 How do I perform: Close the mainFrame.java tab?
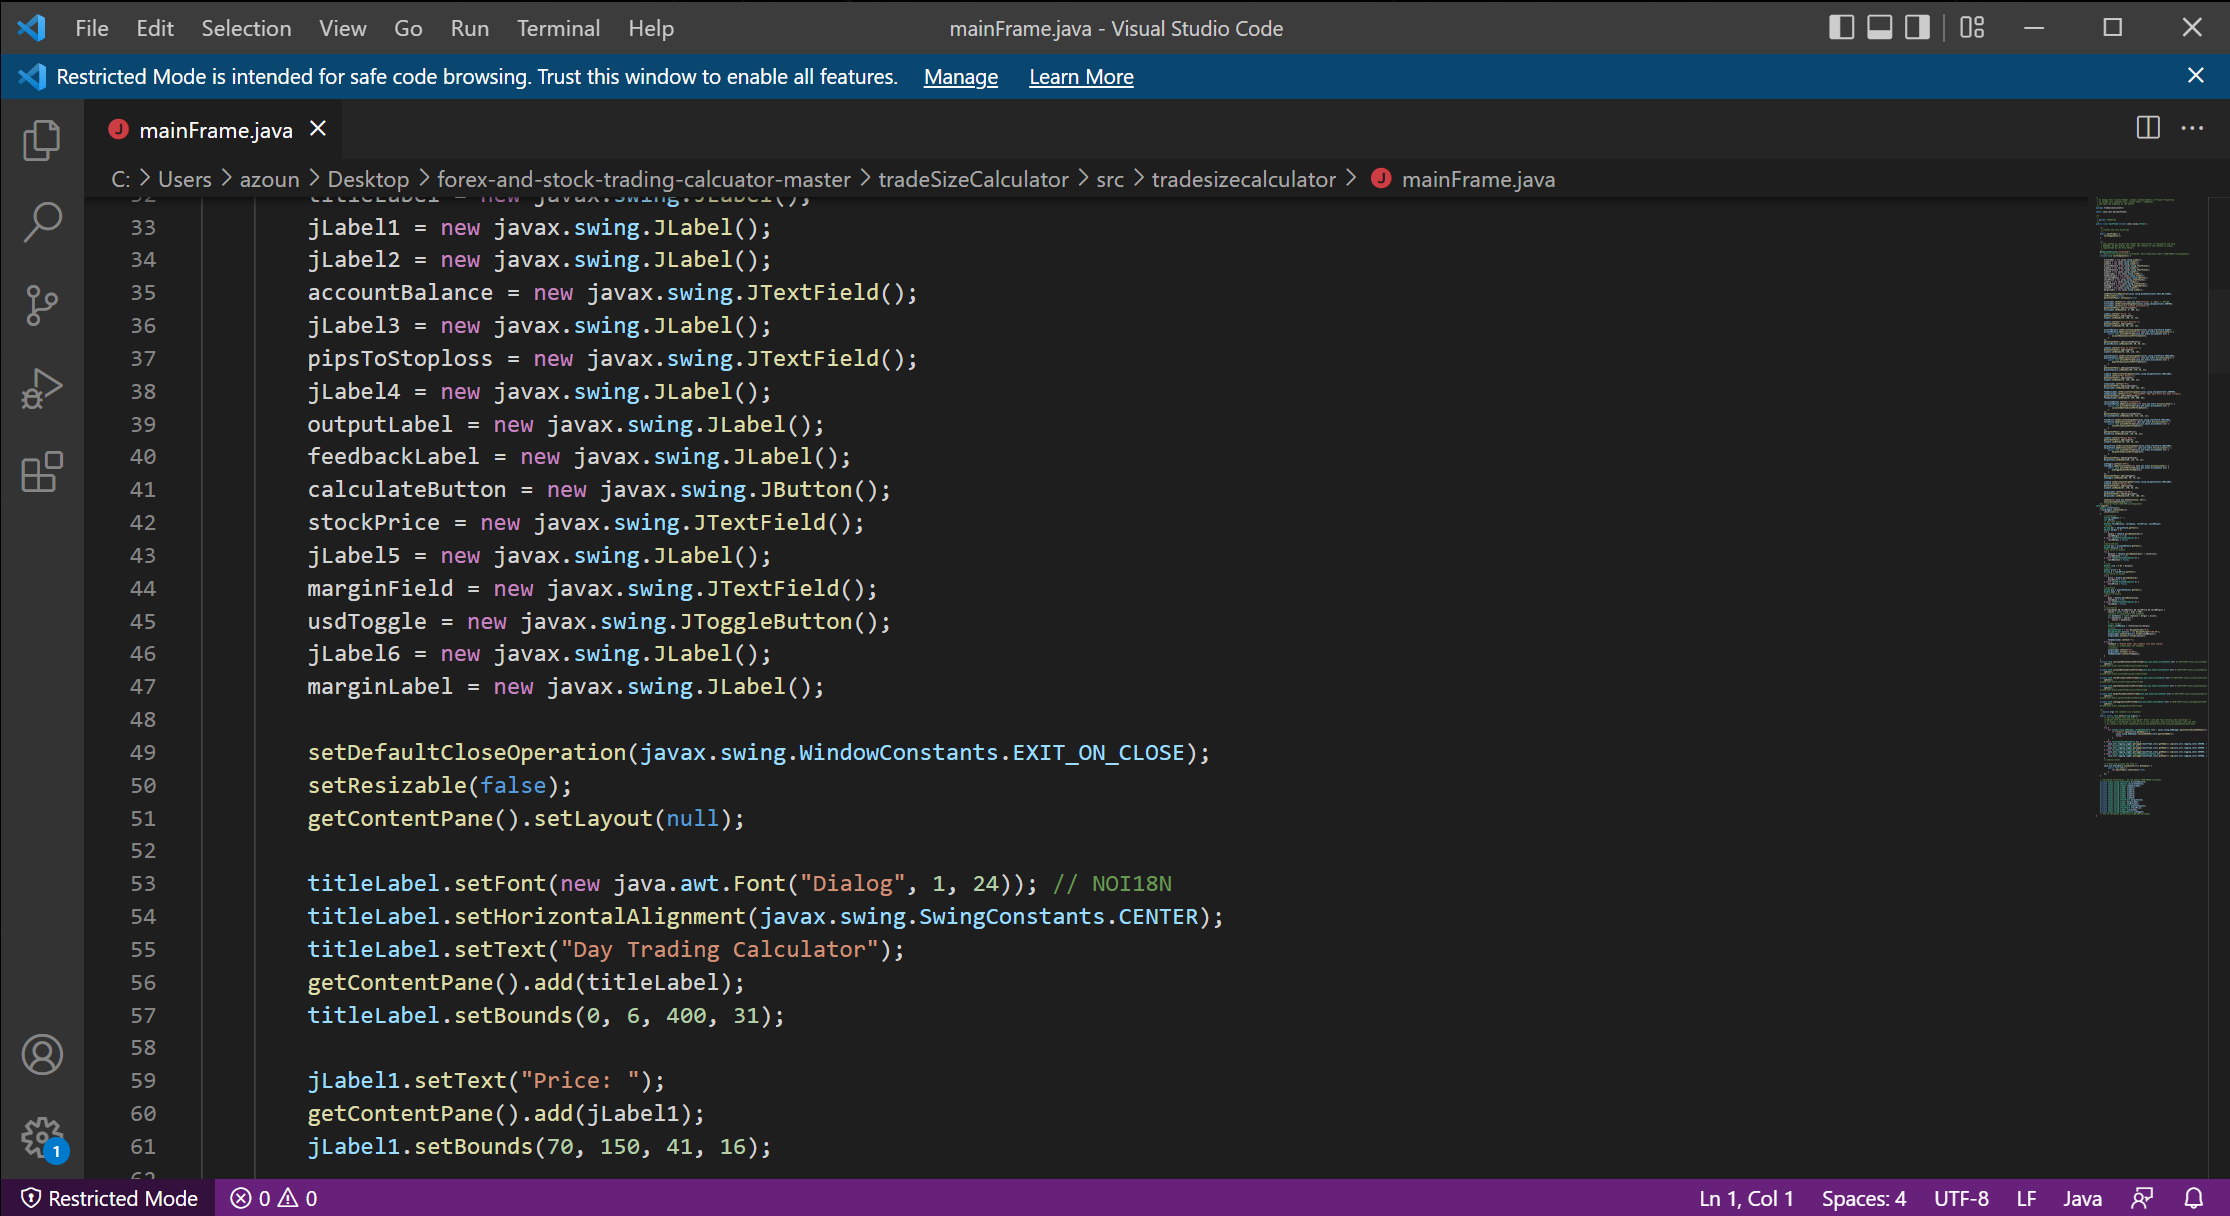(x=318, y=129)
